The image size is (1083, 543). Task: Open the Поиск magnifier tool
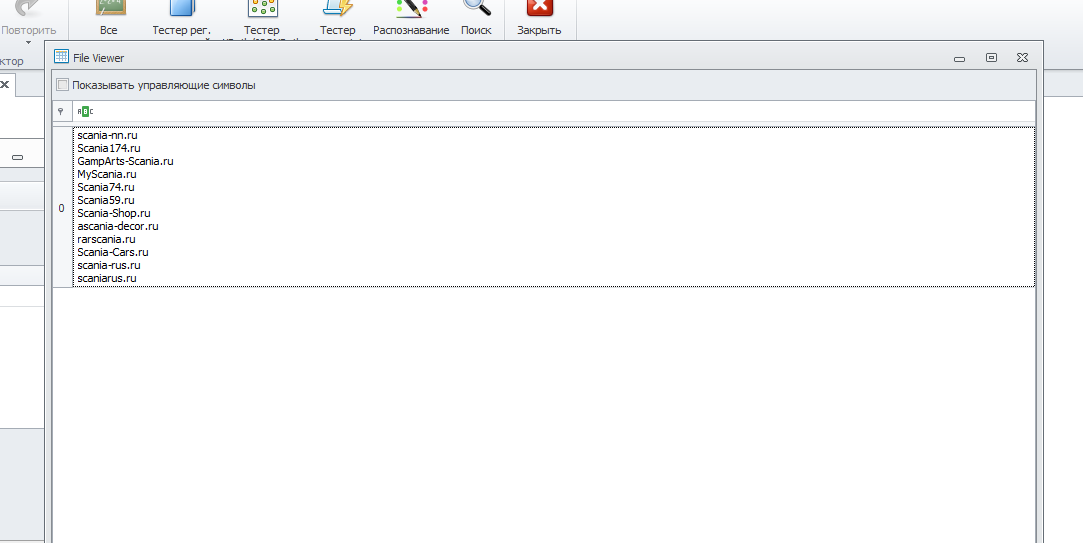pyautogui.click(x=477, y=19)
